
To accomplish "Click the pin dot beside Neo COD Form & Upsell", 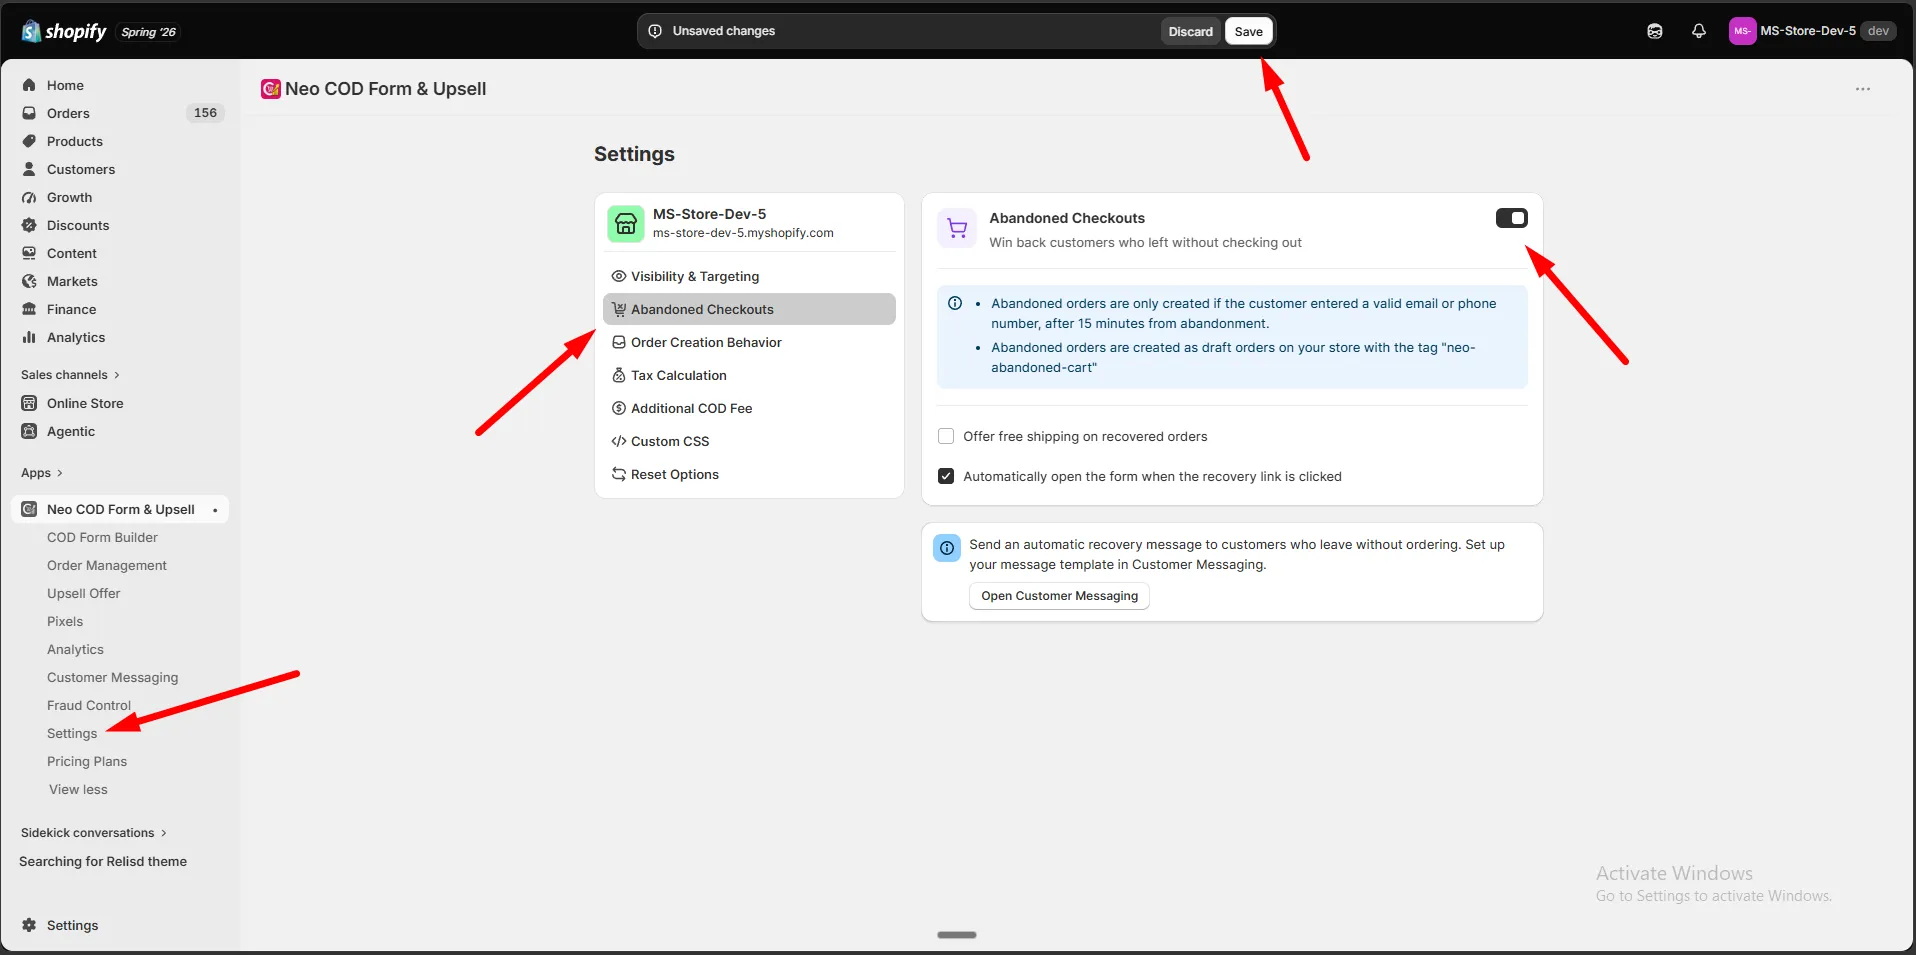I will coord(215,510).
